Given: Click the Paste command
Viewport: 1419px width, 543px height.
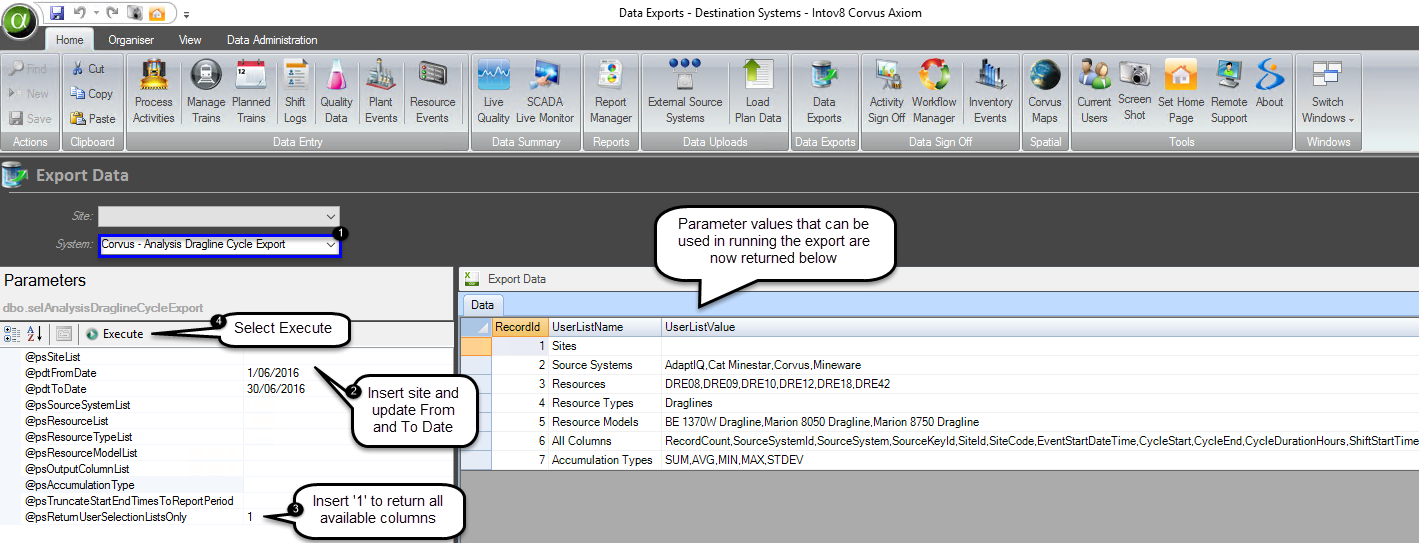Looking at the screenshot, I should tap(93, 118).
